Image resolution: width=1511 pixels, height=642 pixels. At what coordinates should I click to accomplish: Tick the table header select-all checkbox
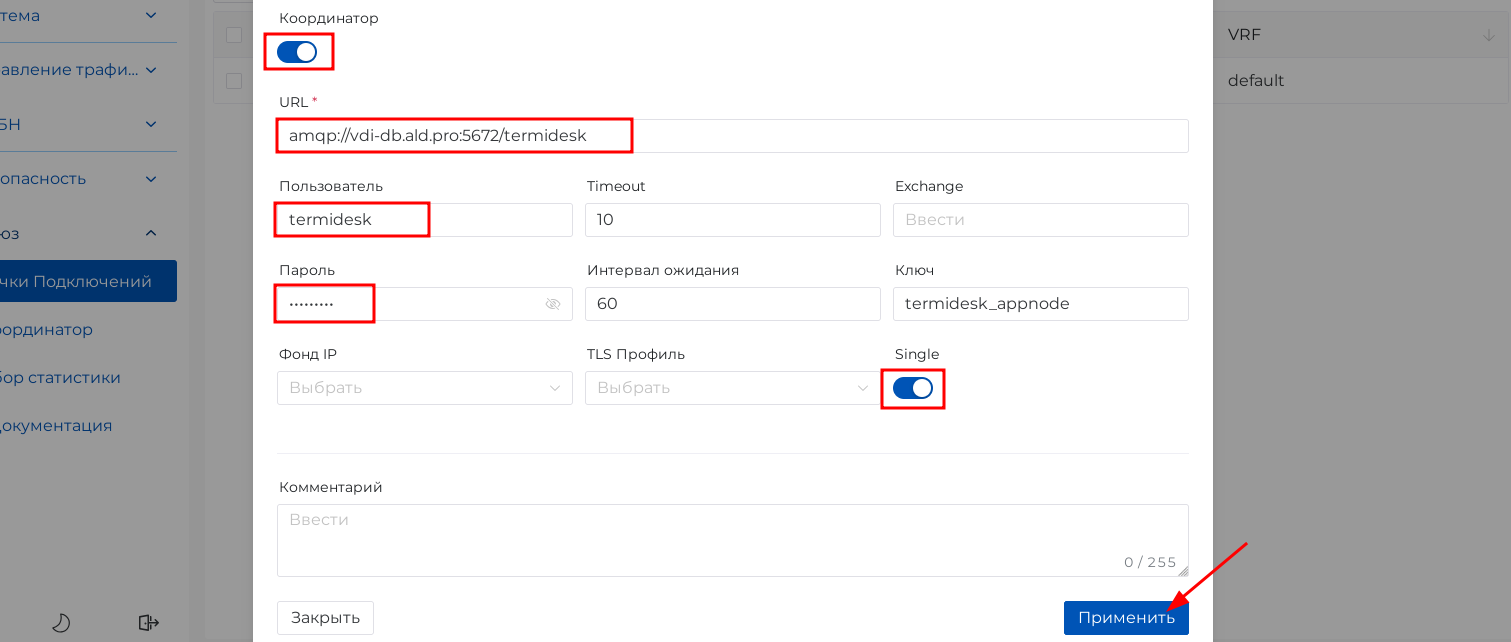pos(234,35)
